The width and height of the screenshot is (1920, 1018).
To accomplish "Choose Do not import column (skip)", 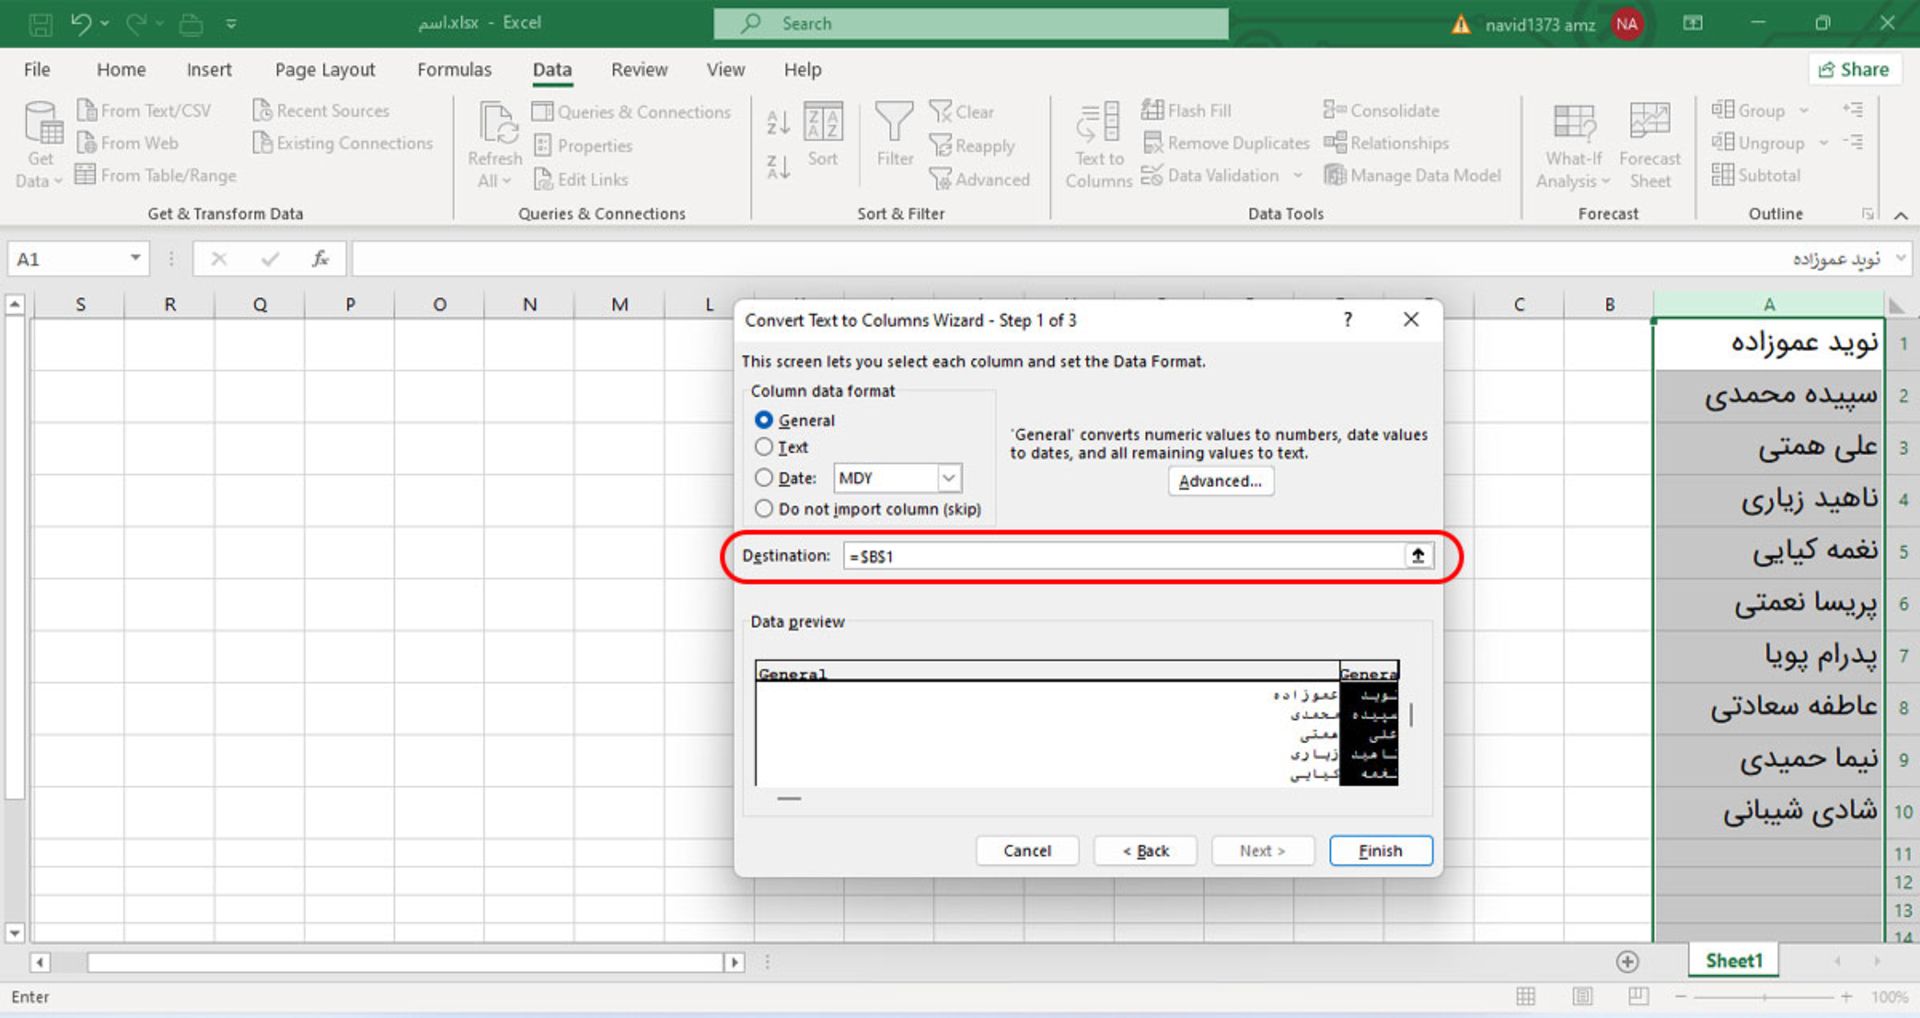I will pyautogui.click(x=765, y=509).
